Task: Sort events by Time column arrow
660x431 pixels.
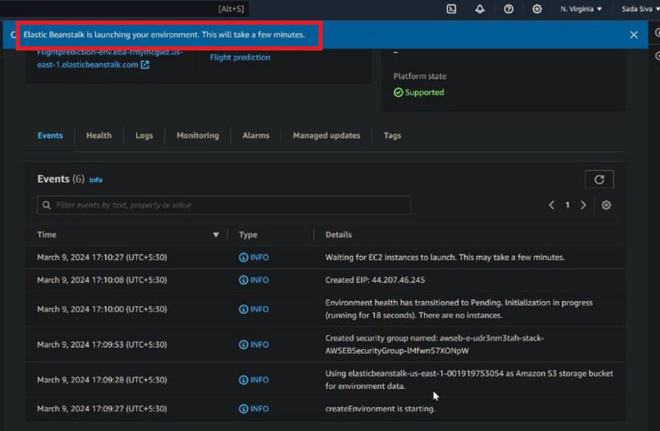Action: click(x=216, y=235)
